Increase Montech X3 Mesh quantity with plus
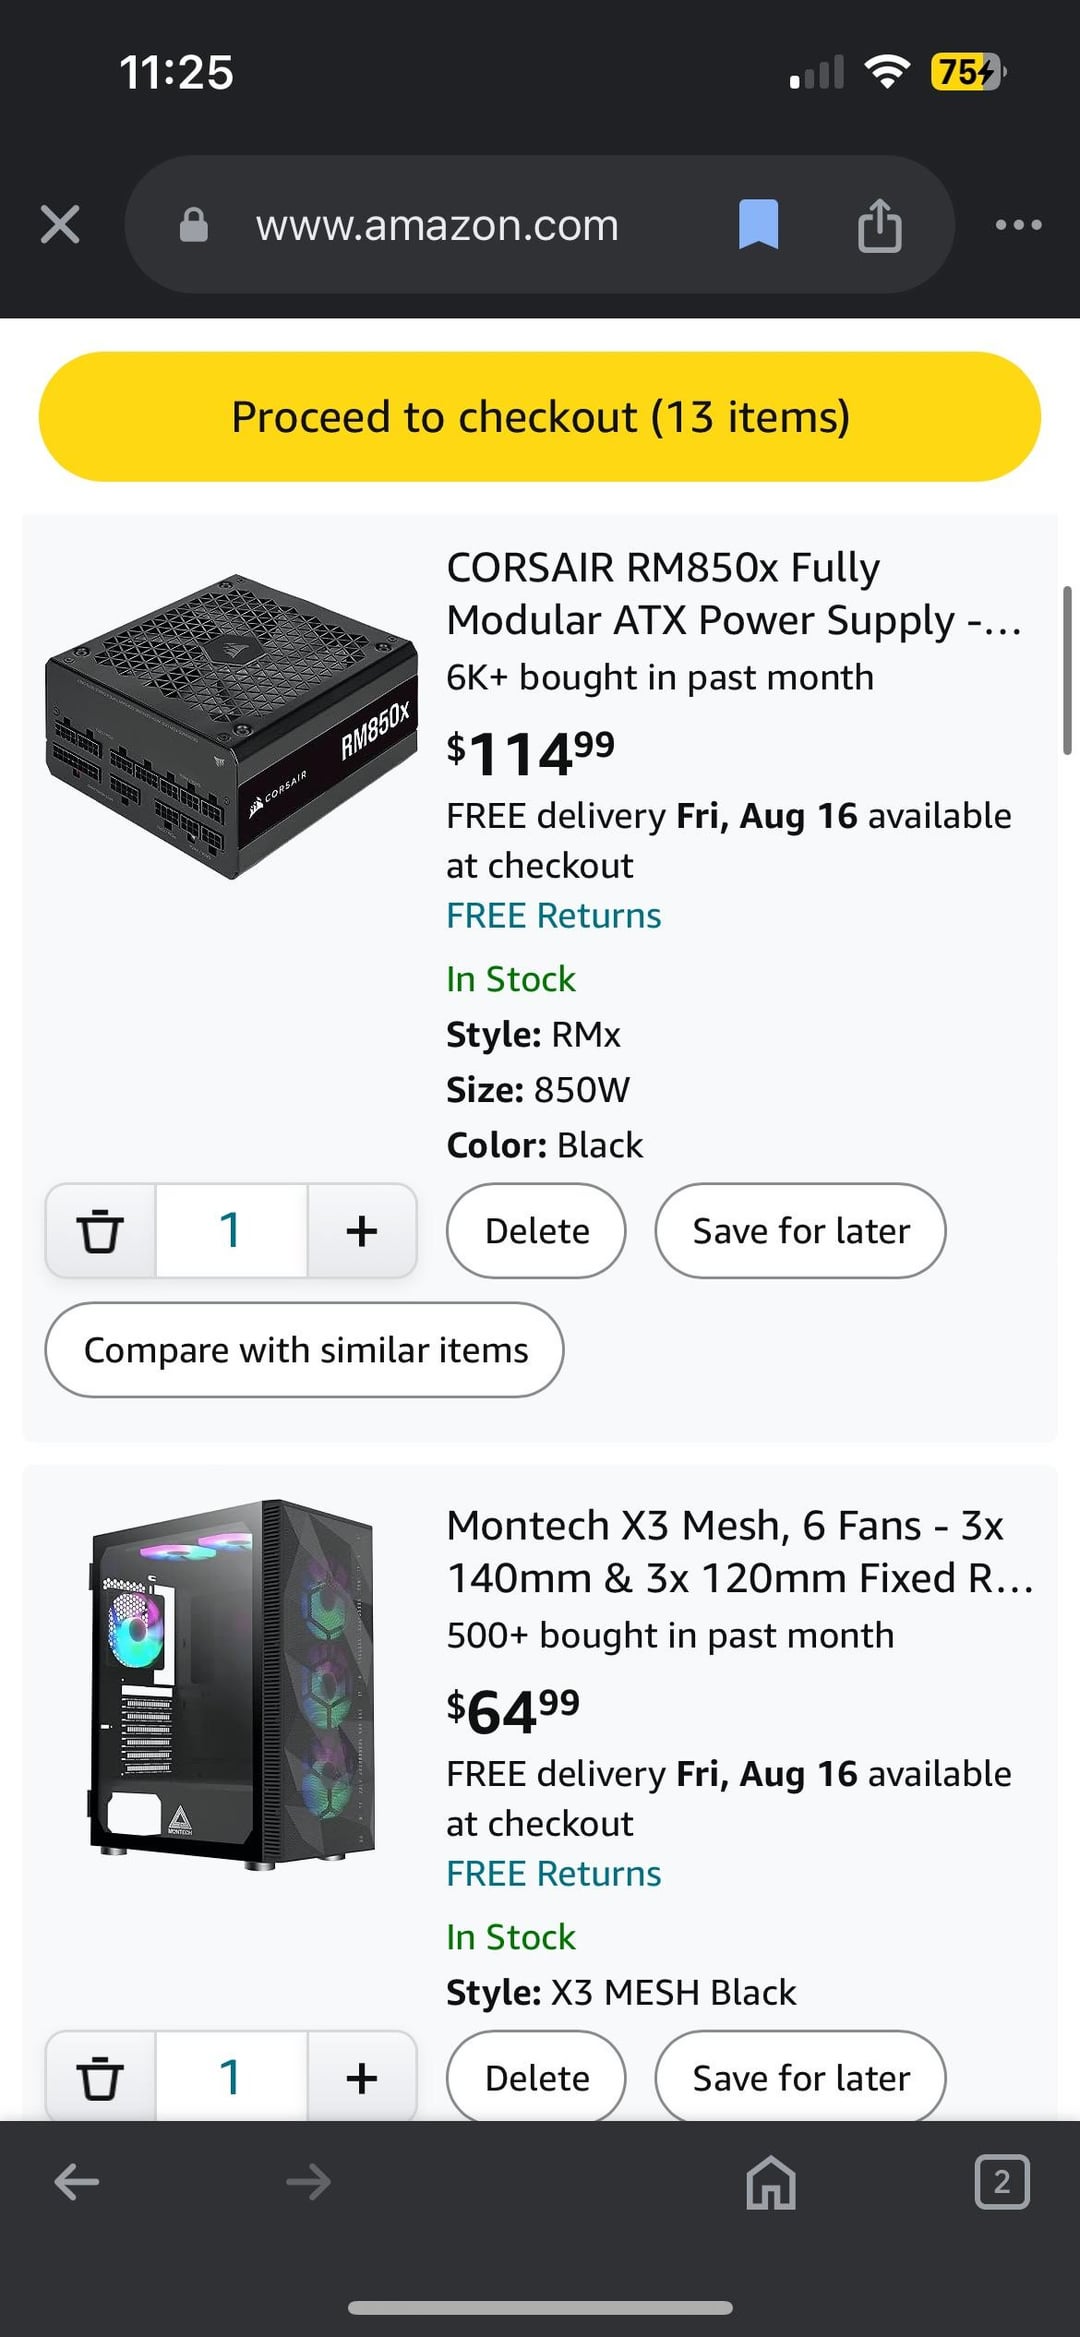Screen dimensions: 1080x2337 point(362,2077)
